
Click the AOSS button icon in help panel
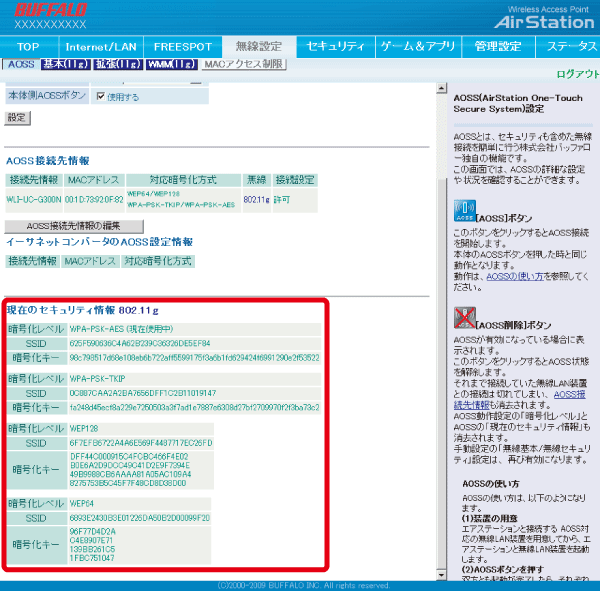(465, 211)
